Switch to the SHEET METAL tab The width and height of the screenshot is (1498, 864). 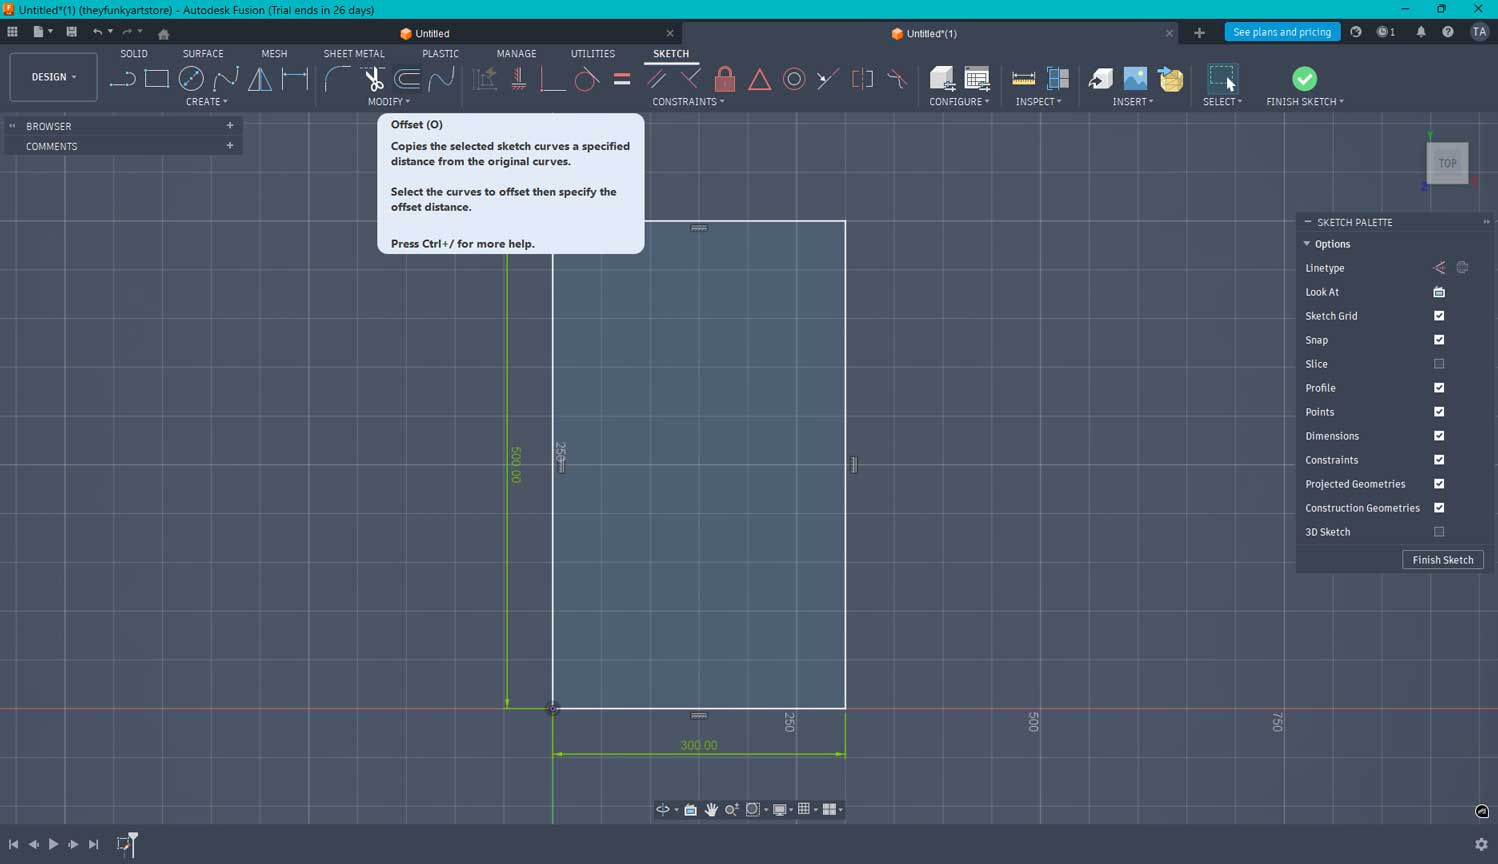[x=353, y=54]
